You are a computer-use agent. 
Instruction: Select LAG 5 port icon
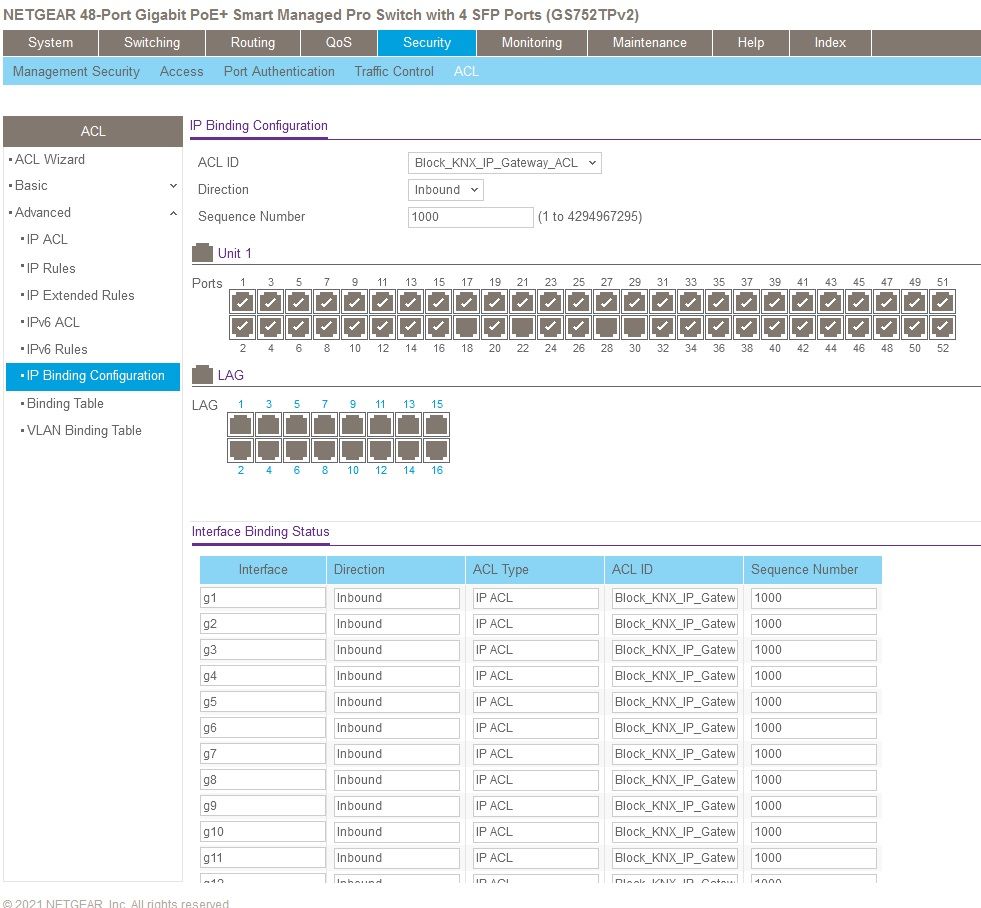tap(297, 425)
